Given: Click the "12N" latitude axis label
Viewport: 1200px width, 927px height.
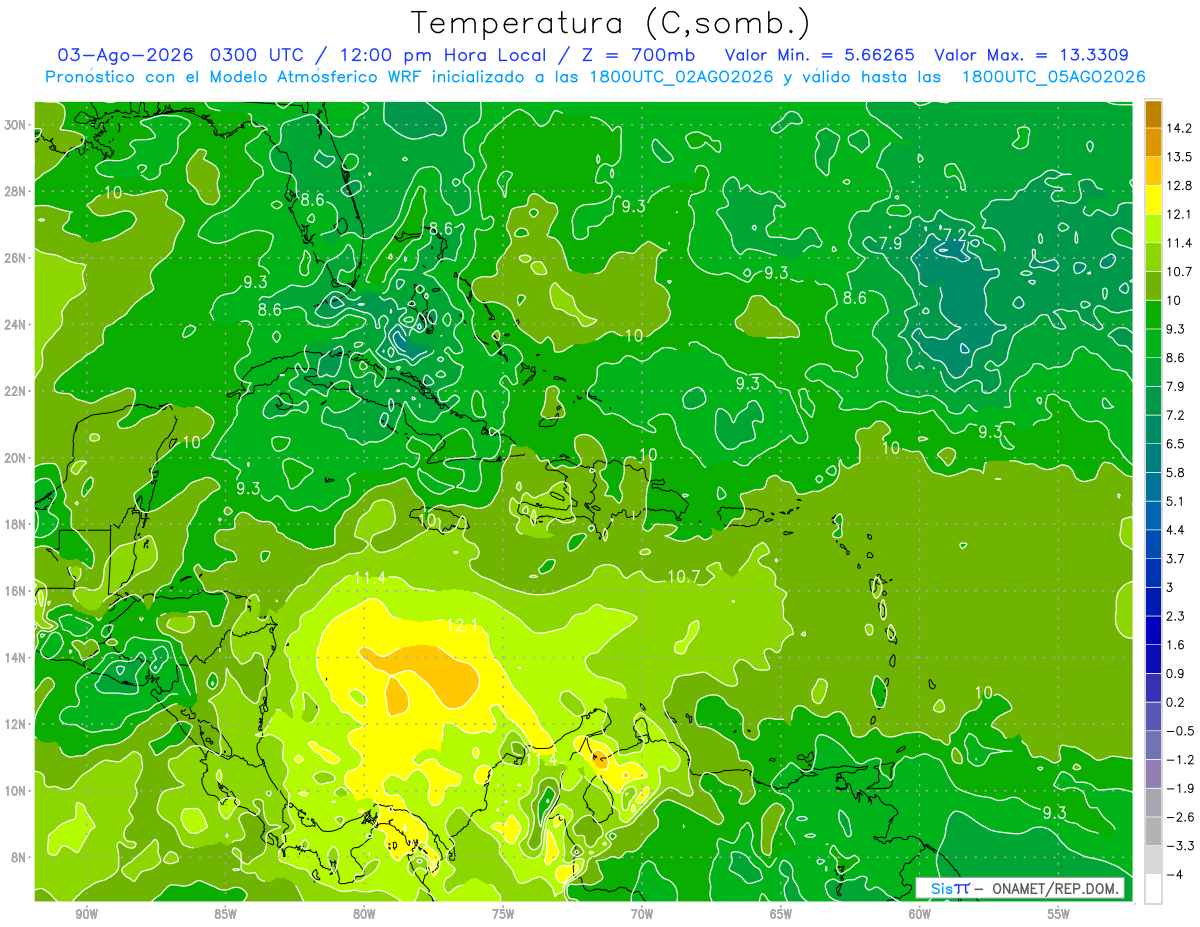Looking at the screenshot, I should tap(17, 724).
